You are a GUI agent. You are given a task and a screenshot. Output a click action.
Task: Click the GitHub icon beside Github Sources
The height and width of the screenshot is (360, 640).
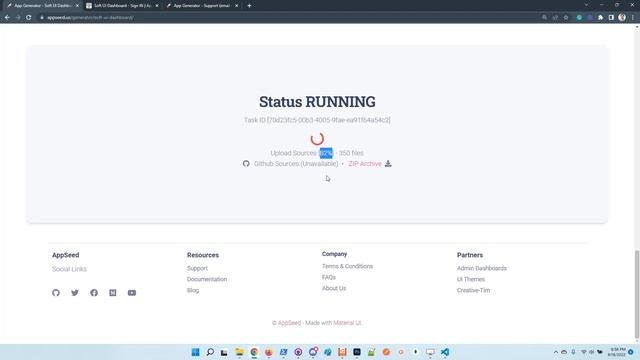click(x=246, y=164)
